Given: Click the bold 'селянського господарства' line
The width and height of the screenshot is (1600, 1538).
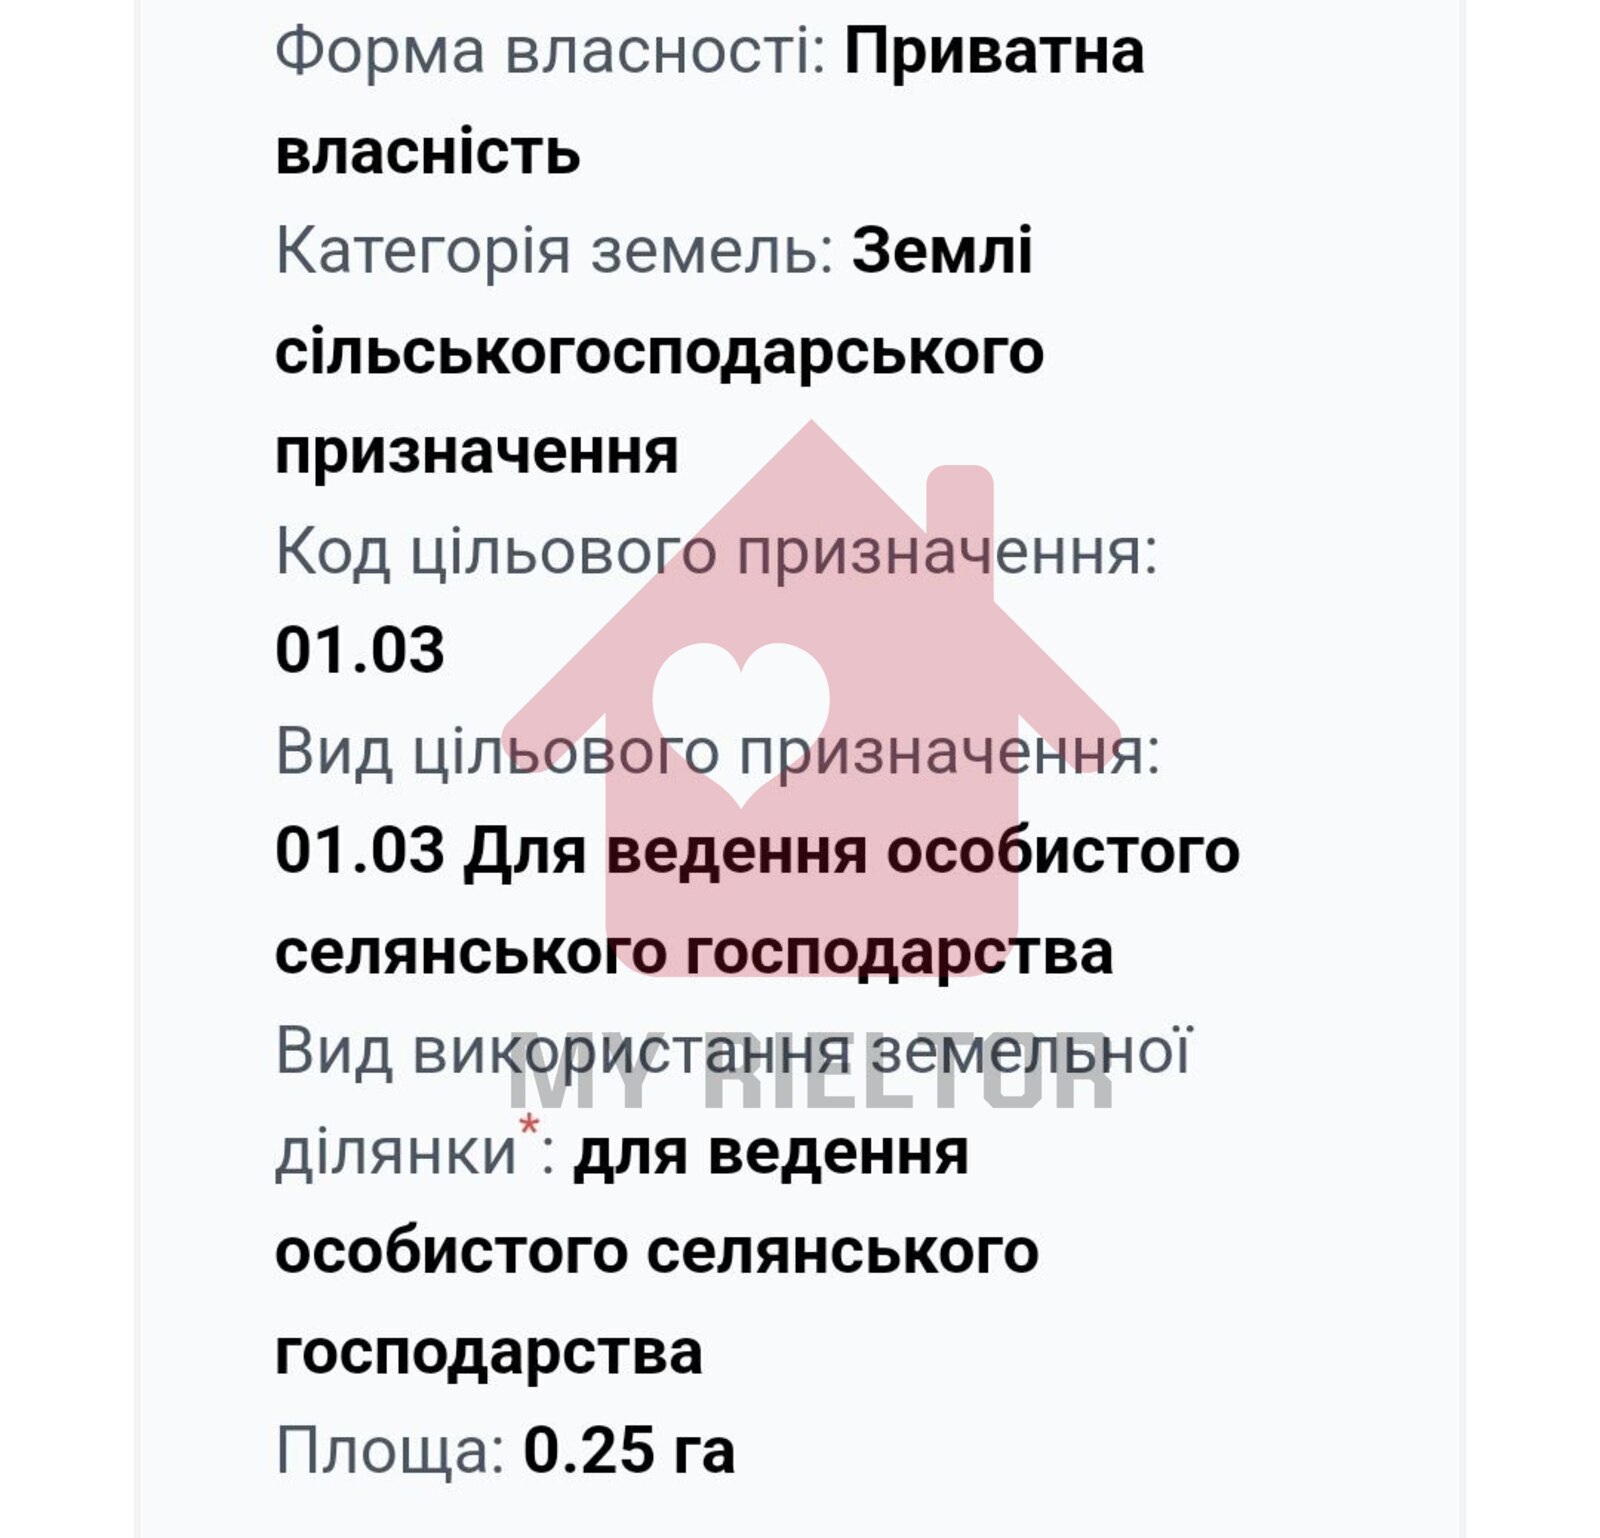Looking at the screenshot, I should click(x=693, y=952).
